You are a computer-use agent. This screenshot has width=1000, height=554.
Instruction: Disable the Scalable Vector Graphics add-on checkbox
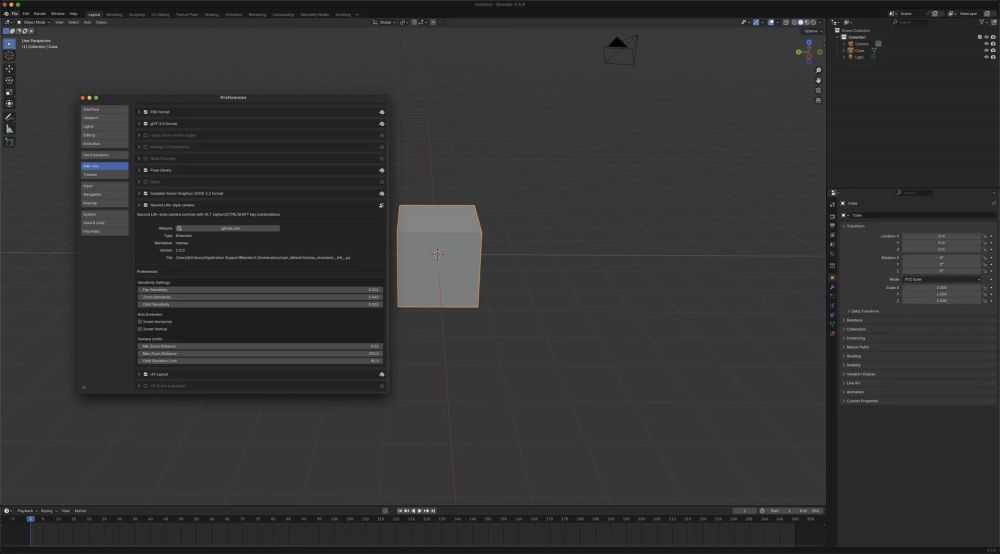click(145, 193)
